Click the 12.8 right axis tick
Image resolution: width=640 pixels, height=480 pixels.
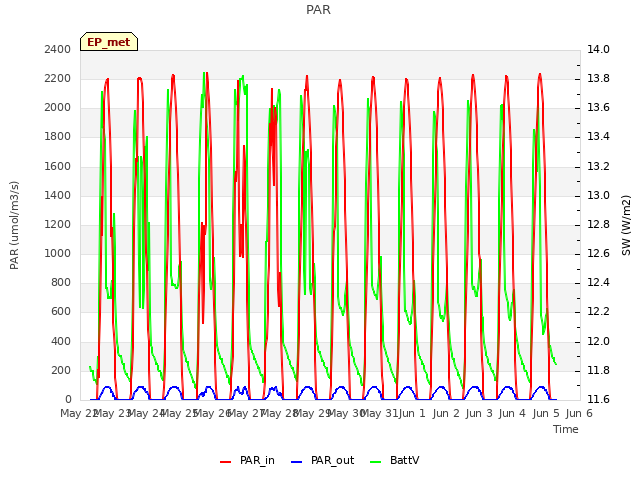pyautogui.click(x=598, y=224)
